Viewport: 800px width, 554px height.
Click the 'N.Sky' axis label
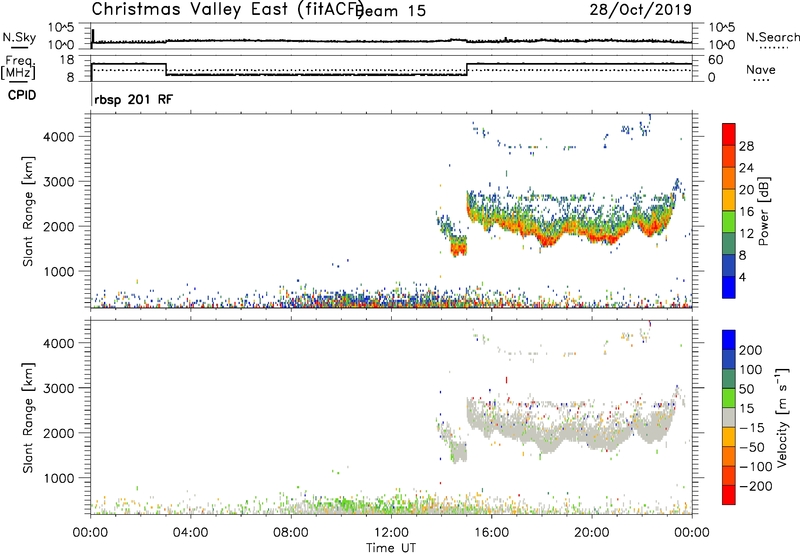pos(19,37)
